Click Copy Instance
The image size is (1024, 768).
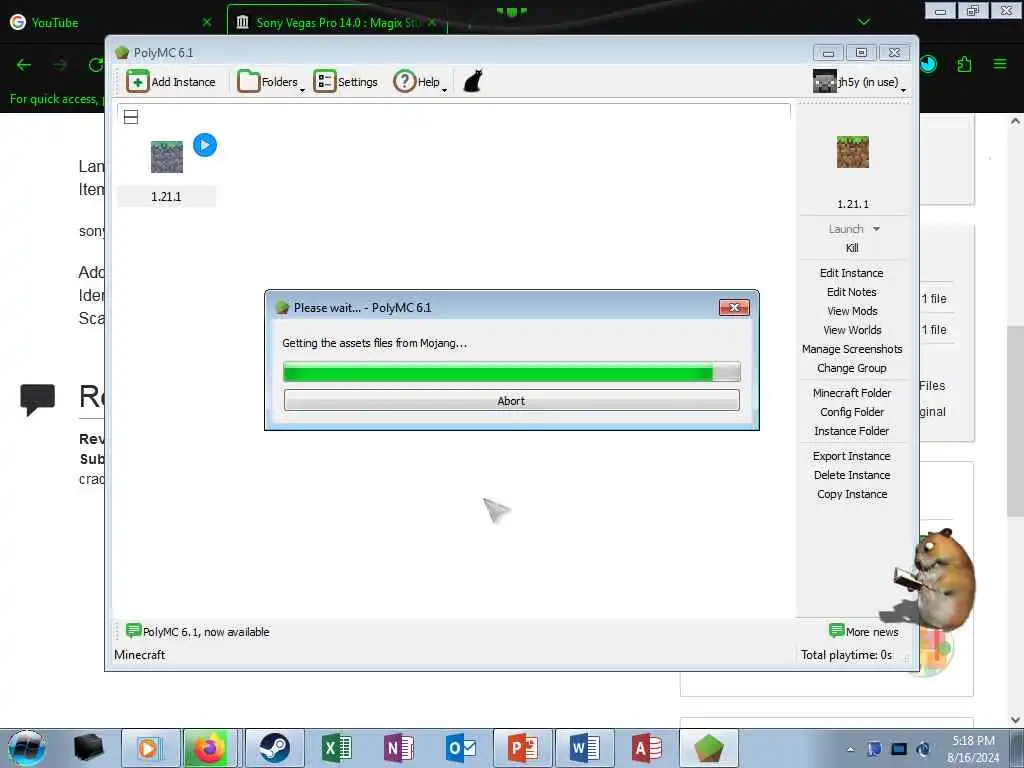click(x=852, y=494)
